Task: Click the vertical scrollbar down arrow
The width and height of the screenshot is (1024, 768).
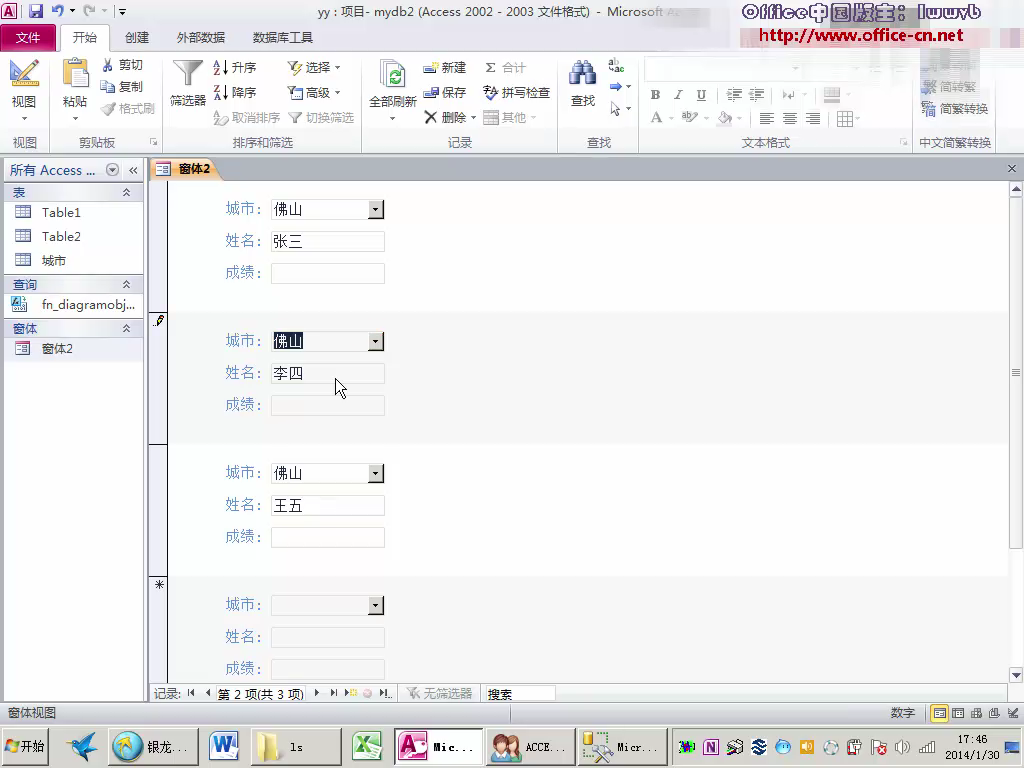Action: pos(1016,675)
